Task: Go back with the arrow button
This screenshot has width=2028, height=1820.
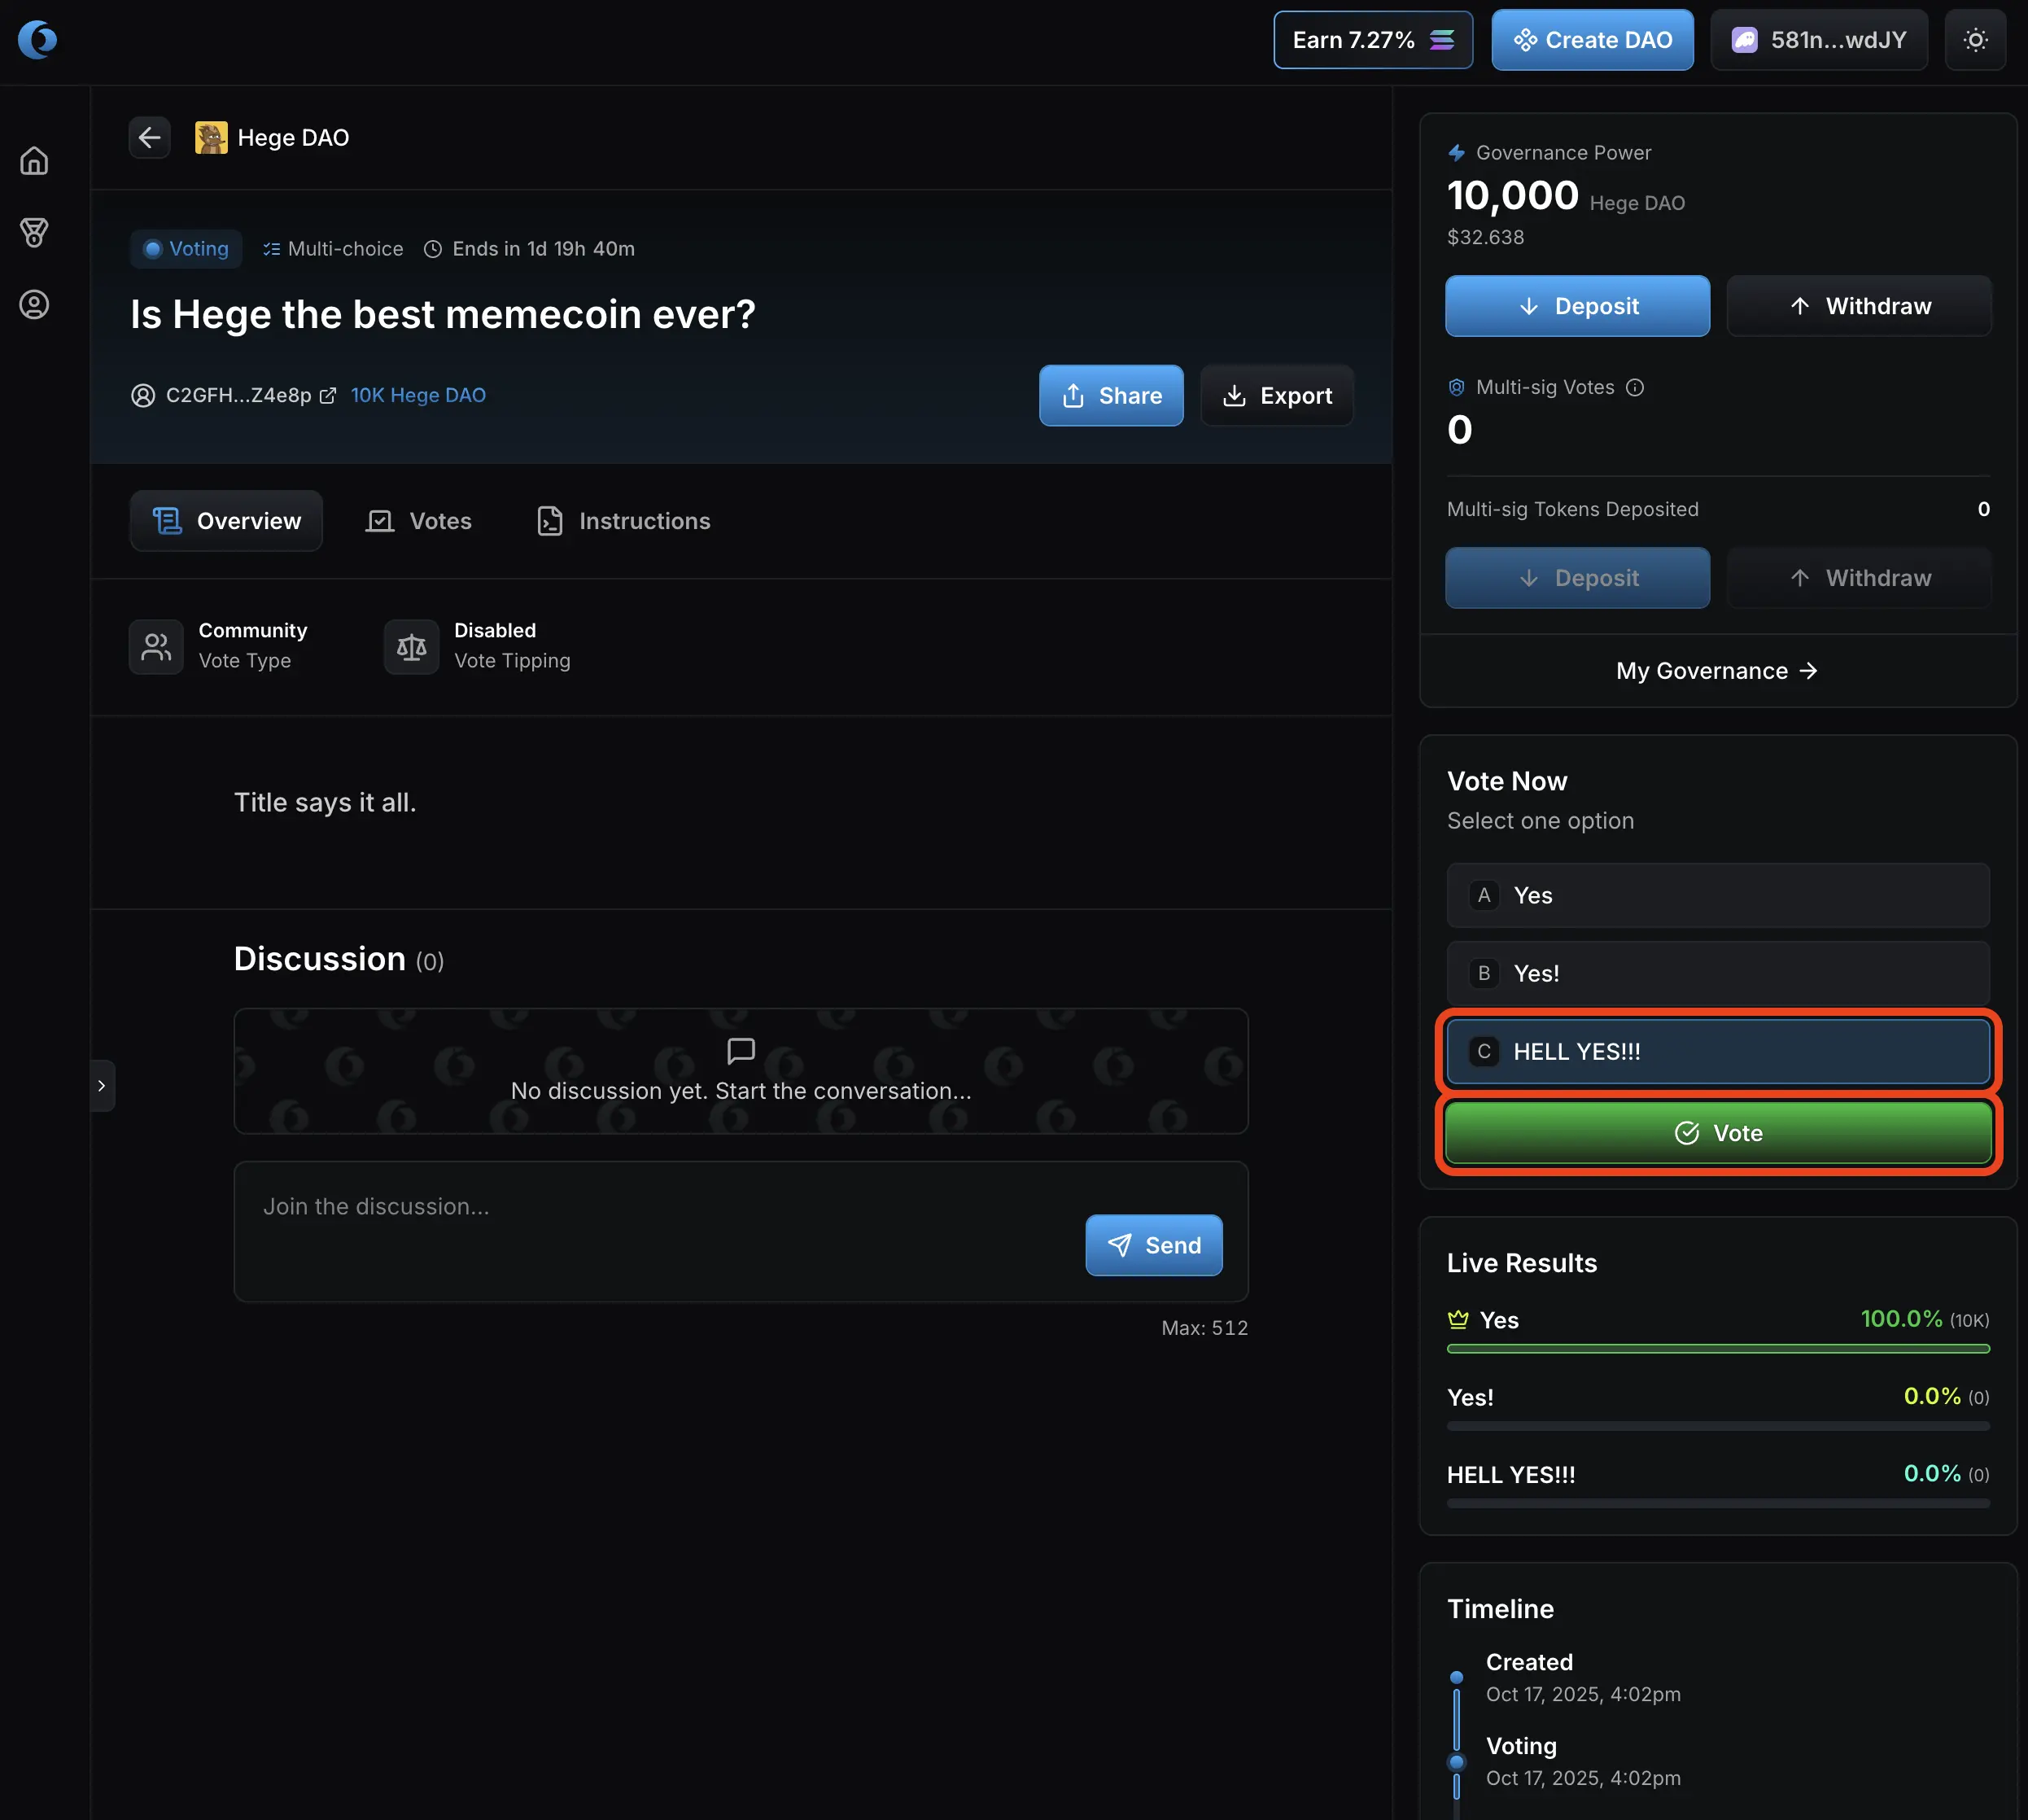Action: click(x=149, y=138)
